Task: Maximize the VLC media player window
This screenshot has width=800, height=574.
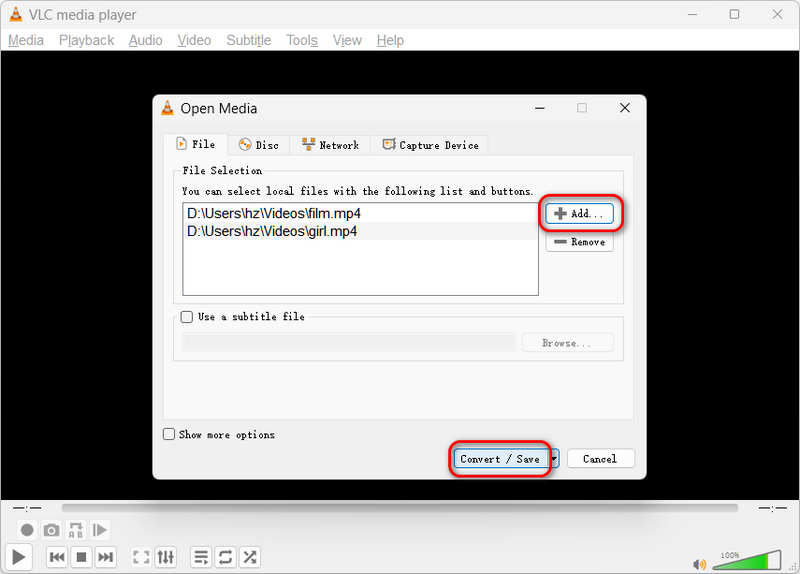Action: [734, 14]
